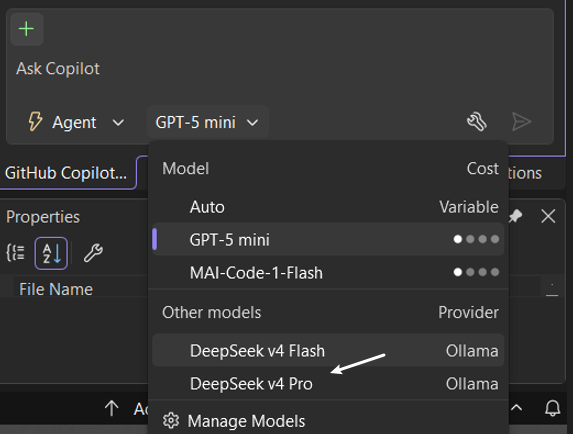Click cost dots beside MAI-Code-1-Flash

coord(476,272)
